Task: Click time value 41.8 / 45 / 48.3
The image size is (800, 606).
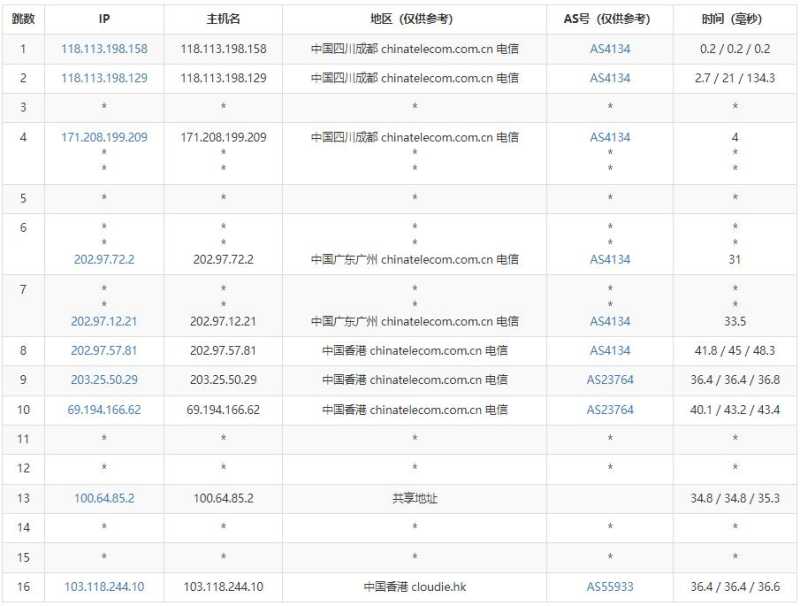Action: pos(735,350)
